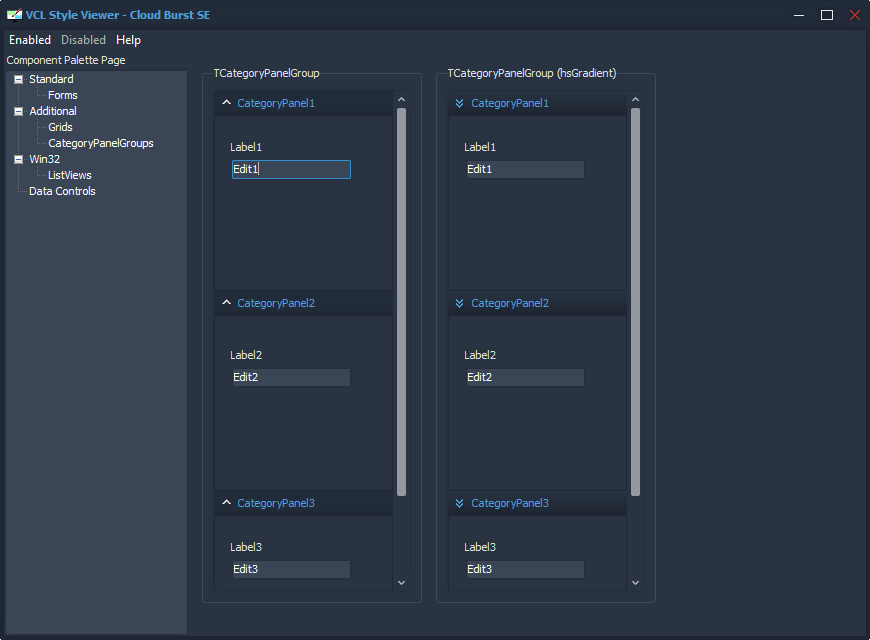Maximize the VCL Style Viewer window
Viewport: 870px width, 640px height.
[x=827, y=16]
